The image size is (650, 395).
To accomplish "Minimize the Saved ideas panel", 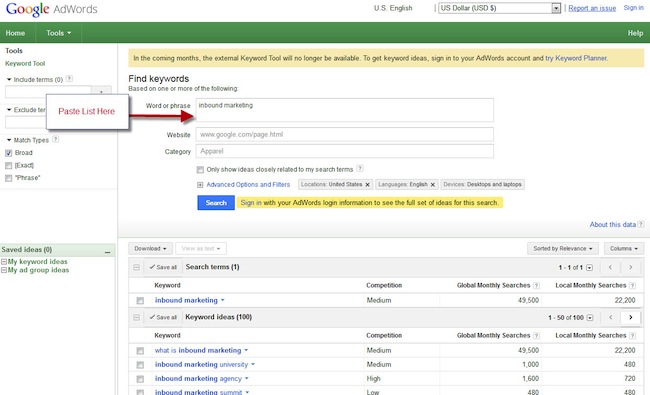I will tap(107, 251).
